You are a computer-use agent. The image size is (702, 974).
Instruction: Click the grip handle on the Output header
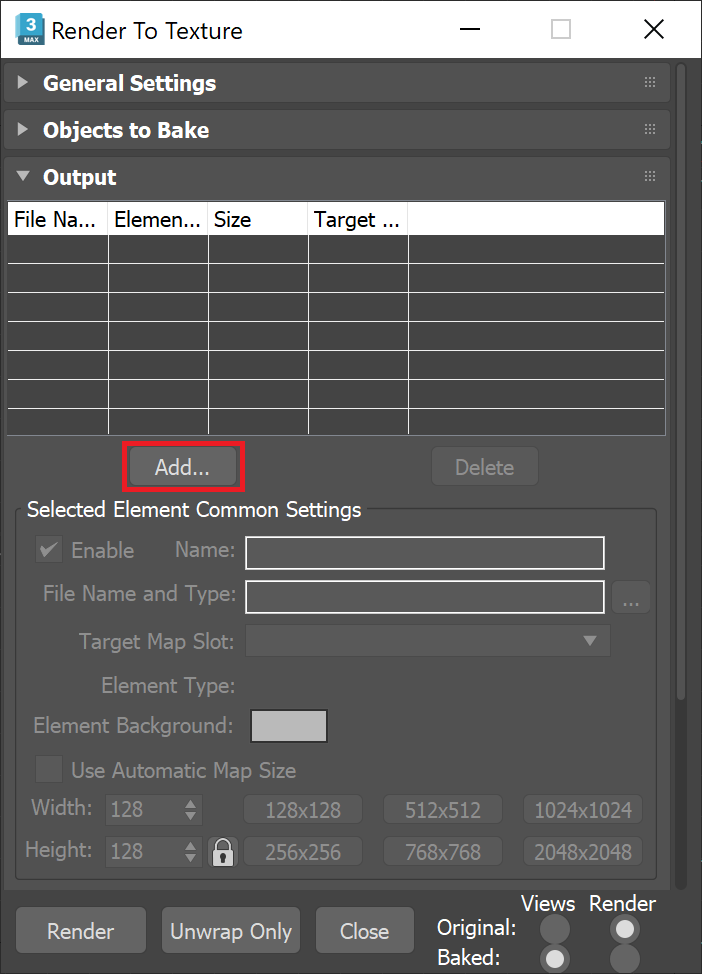pos(648,177)
